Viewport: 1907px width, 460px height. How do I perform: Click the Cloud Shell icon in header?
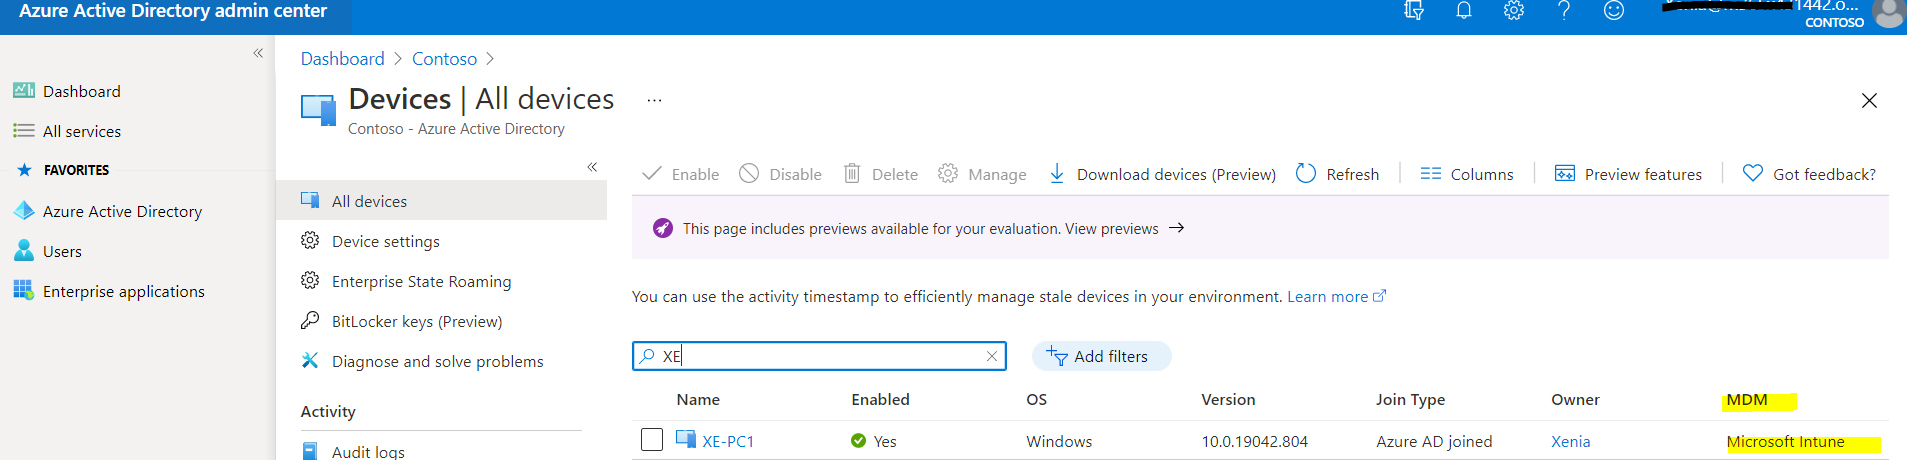click(x=1414, y=11)
